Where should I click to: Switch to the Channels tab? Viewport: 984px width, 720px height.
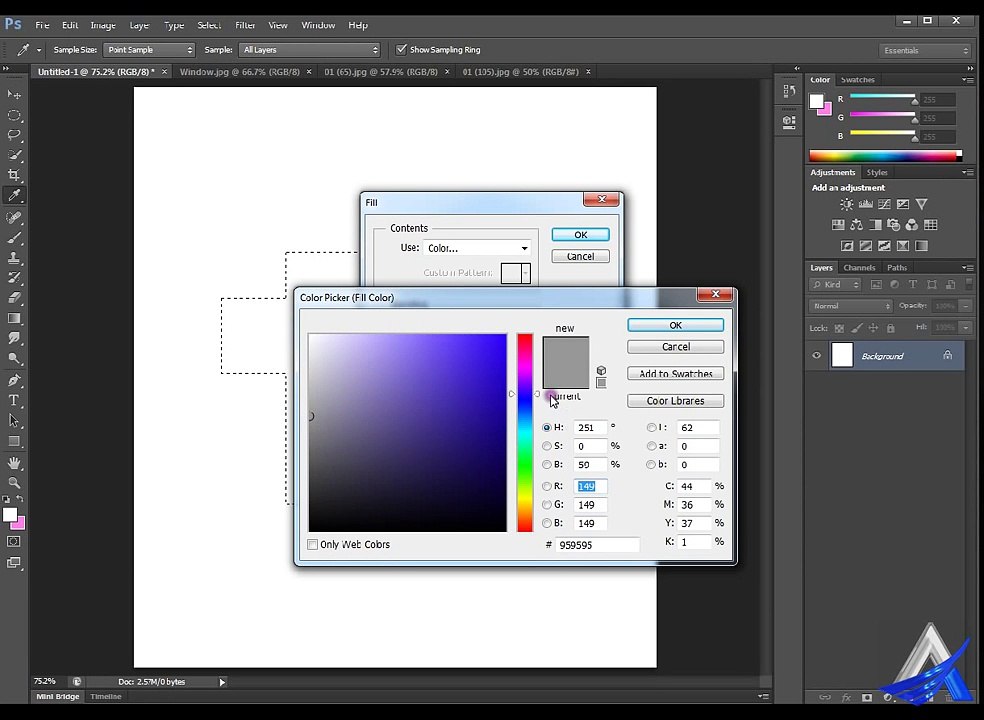click(x=859, y=267)
